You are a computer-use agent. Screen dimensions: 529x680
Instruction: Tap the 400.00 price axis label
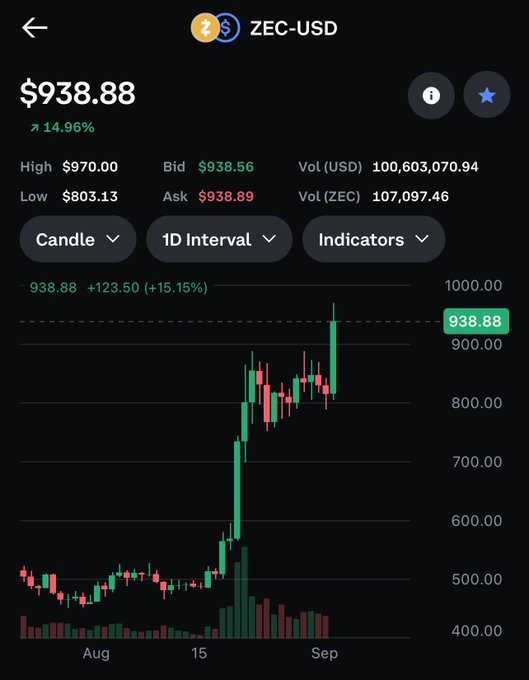click(477, 631)
